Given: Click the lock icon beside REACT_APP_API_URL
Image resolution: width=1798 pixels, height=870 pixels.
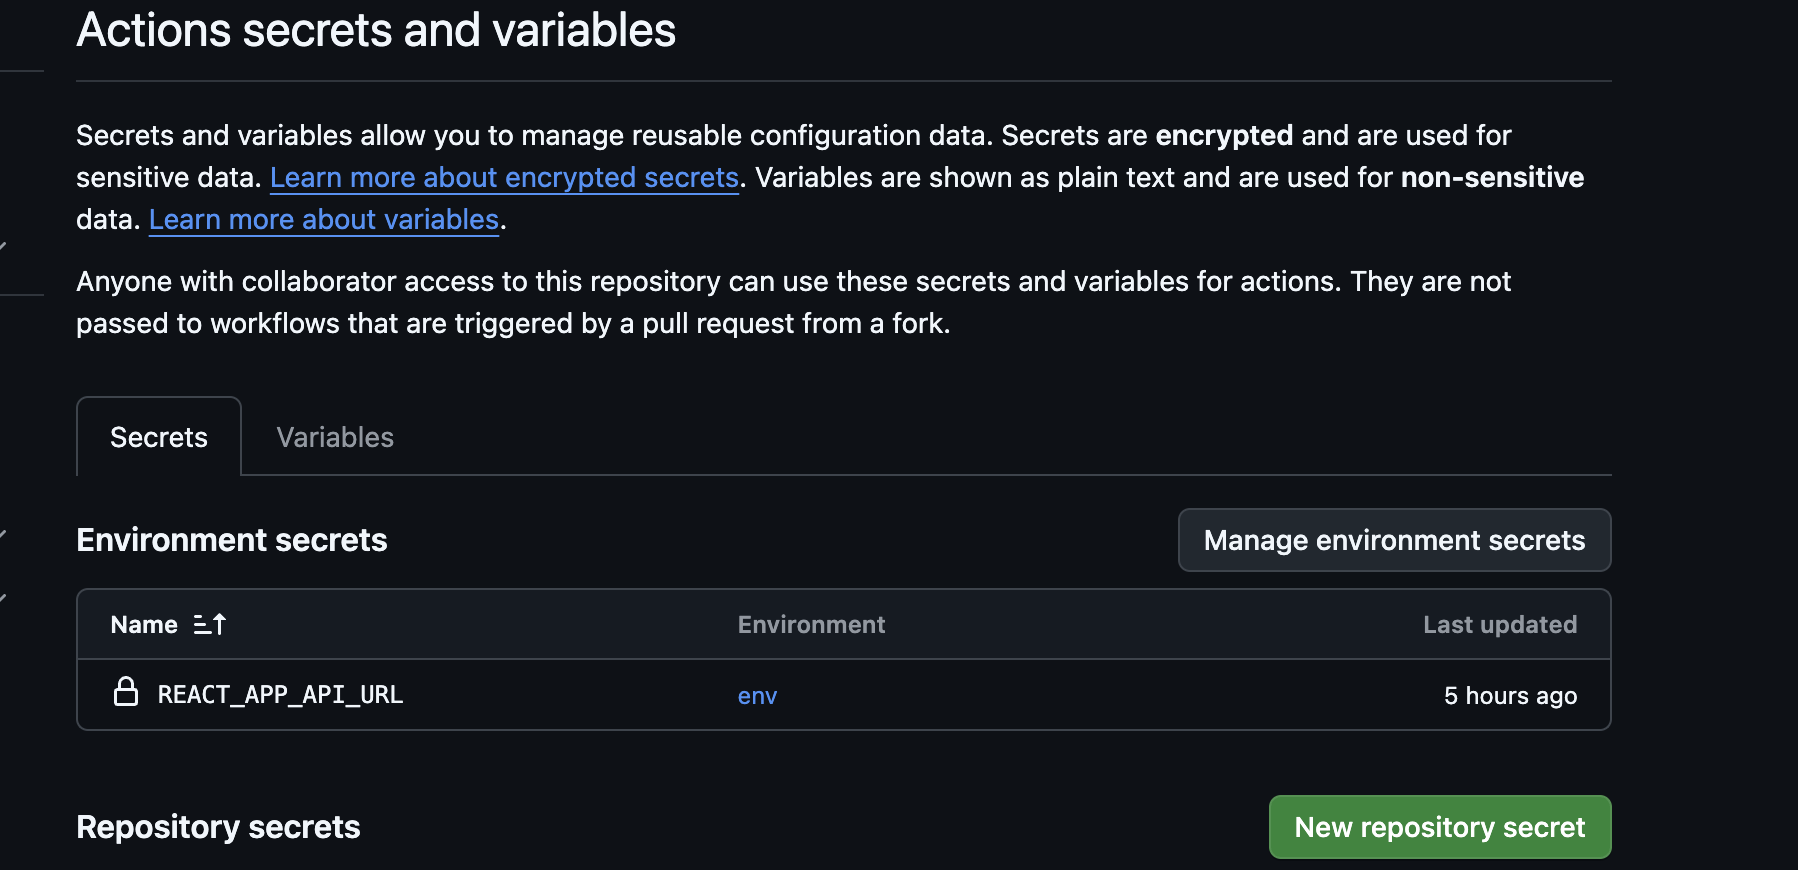Looking at the screenshot, I should click(x=126, y=692).
